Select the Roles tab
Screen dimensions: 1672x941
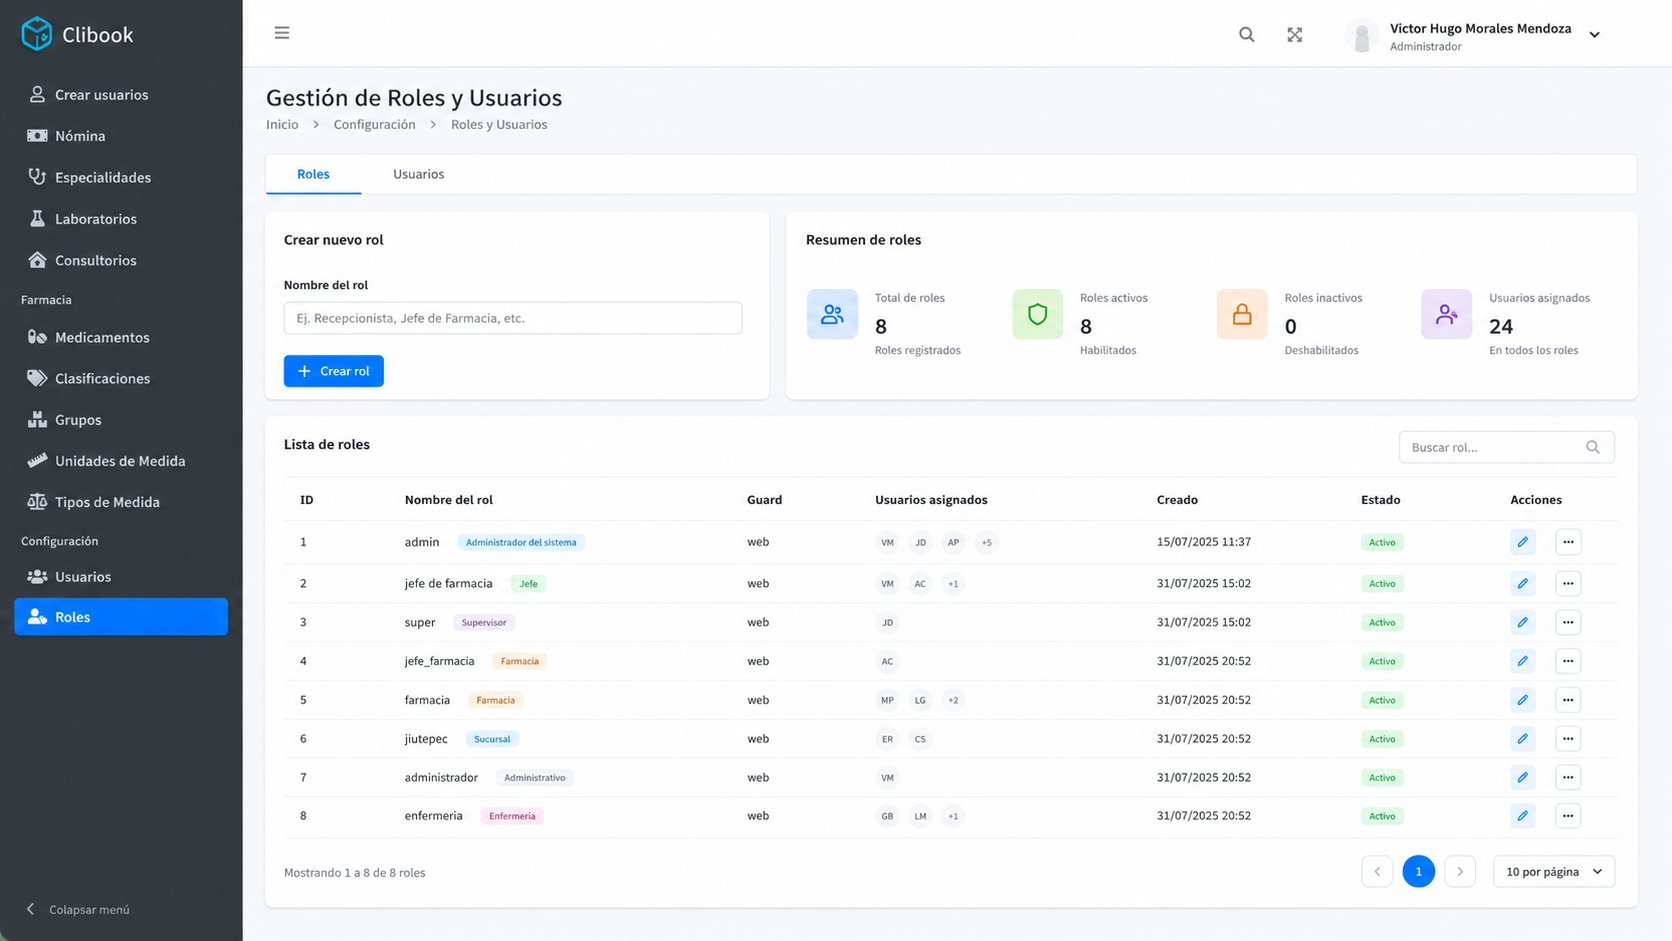click(x=313, y=174)
